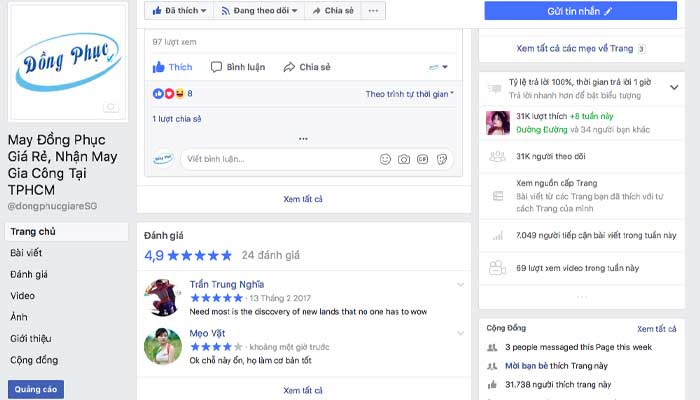Click 69 lượt xem video row
This screenshot has width=700, height=400.
[x=582, y=268]
